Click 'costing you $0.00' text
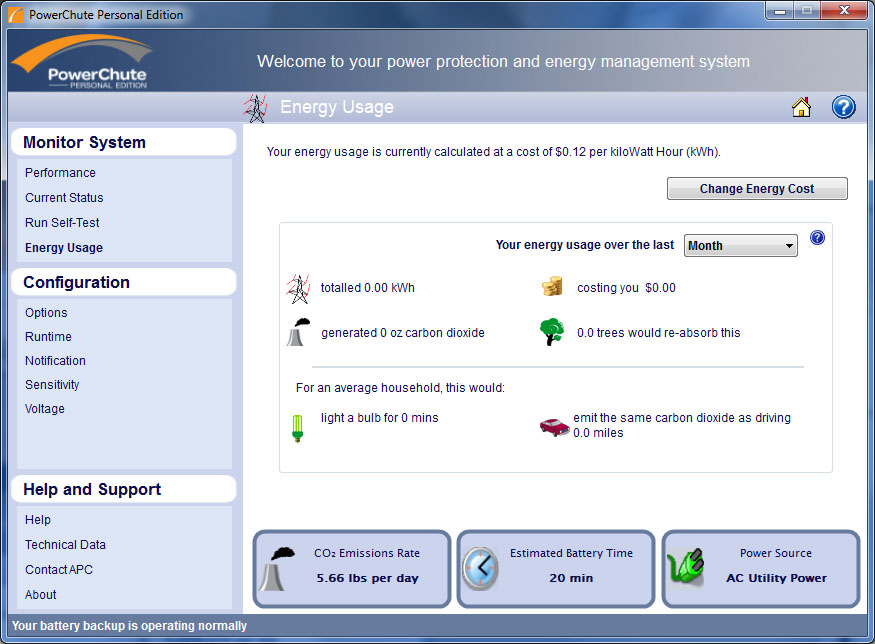The height and width of the screenshot is (644, 875). pyautogui.click(x=626, y=288)
